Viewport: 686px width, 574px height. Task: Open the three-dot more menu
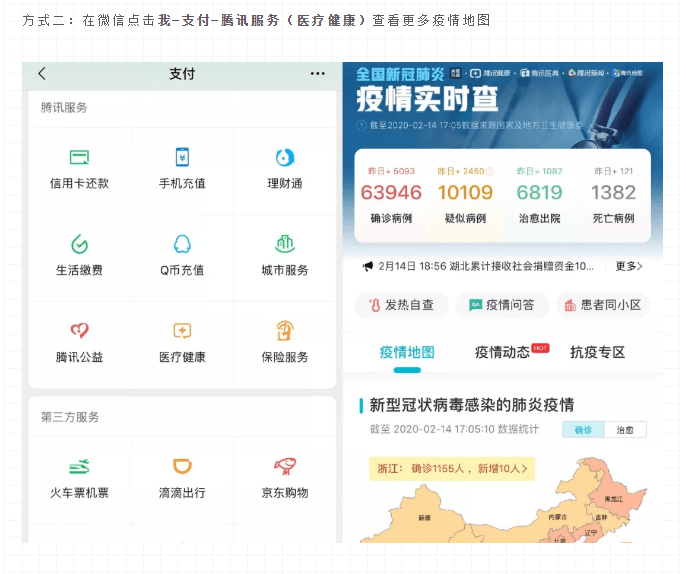click(318, 74)
